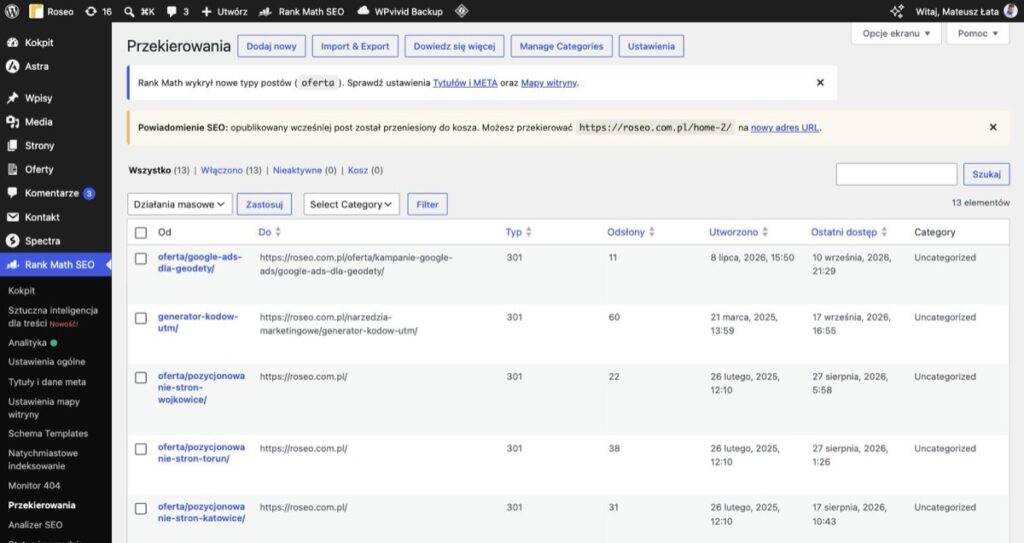Click the Wpisy pin icon
This screenshot has width=1024, height=543.
click(12, 98)
